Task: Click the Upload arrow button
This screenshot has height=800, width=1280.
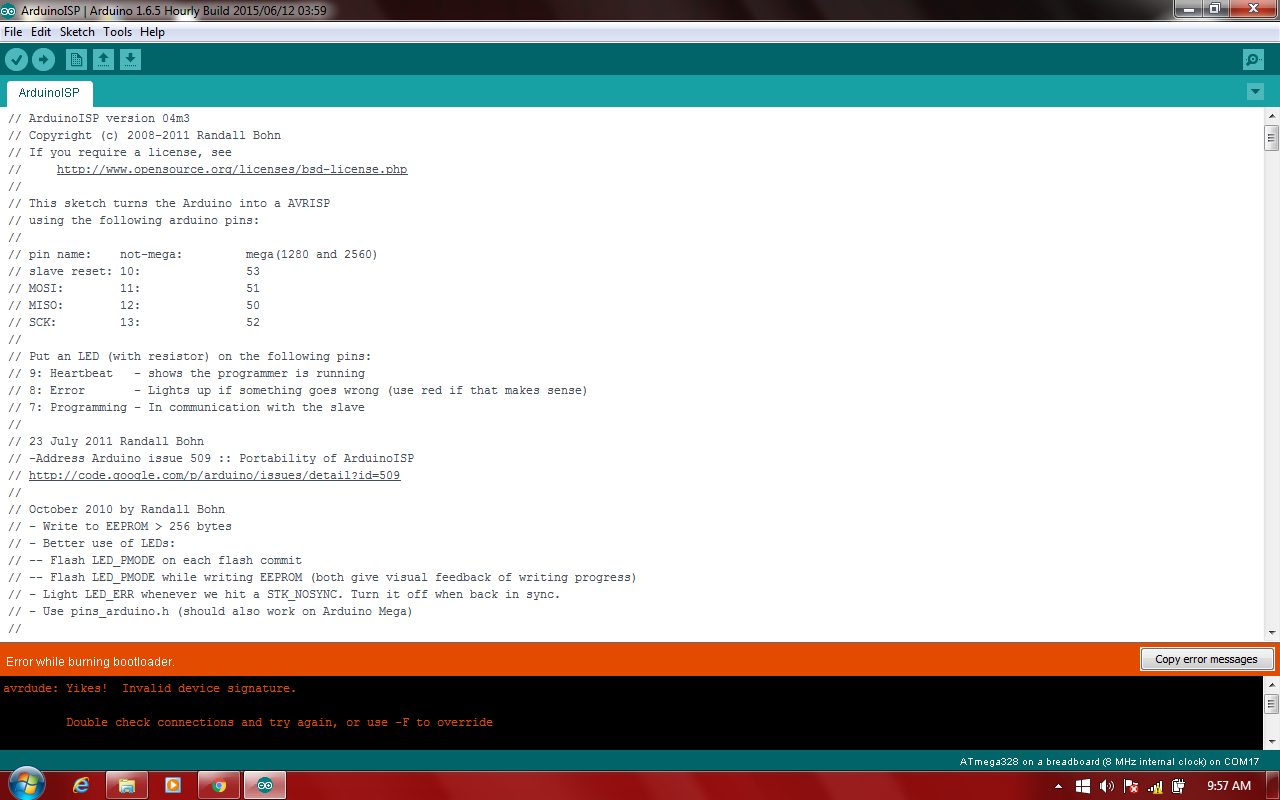Action: pyautogui.click(x=43, y=60)
